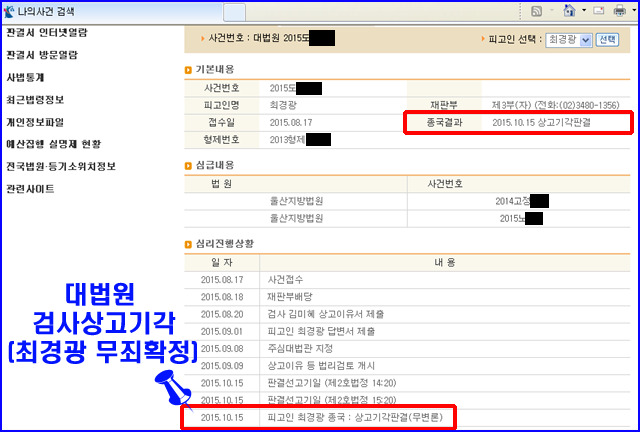
Task: Open the 피고인 선택 dropdown showing 최경광
Action: (569, 40)
